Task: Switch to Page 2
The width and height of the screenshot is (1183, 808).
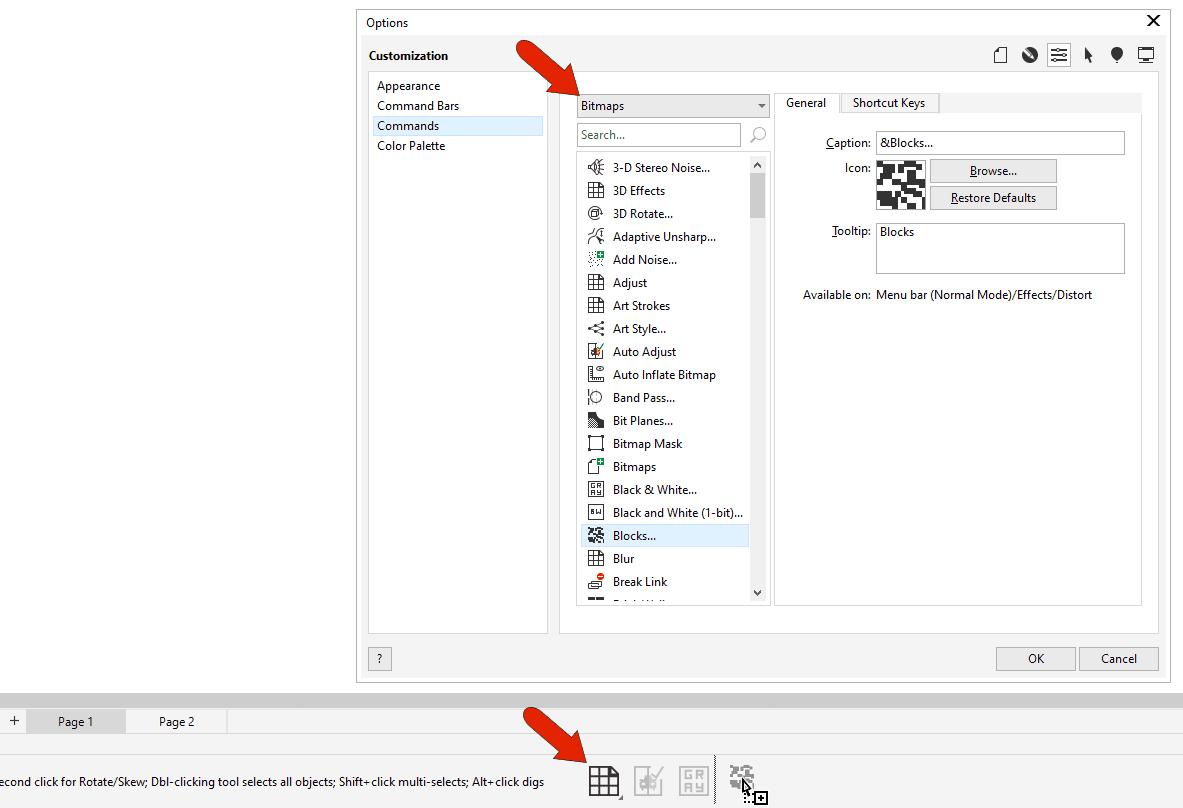Action: point(176,721)
